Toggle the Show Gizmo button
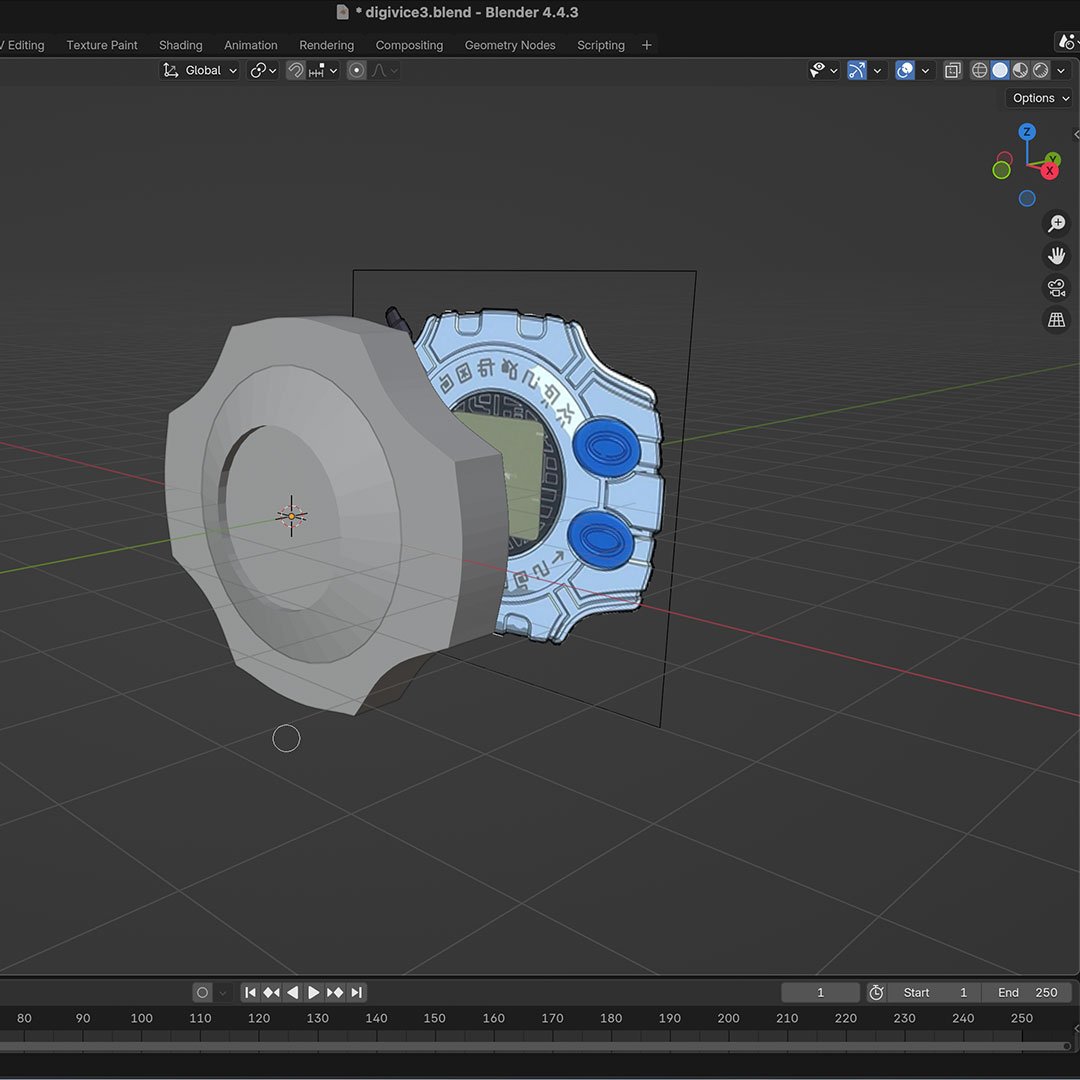This screenshot has height=1080, width=1080. (857, 70)
